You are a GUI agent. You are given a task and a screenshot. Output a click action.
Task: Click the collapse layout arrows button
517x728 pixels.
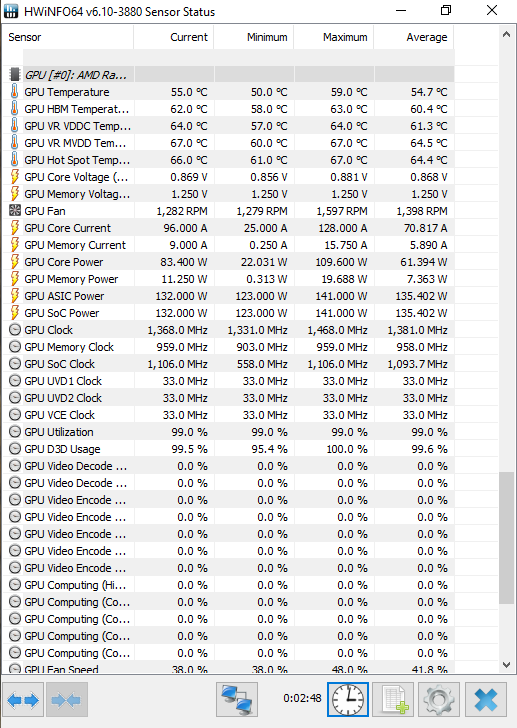click(x=67, y=699)
